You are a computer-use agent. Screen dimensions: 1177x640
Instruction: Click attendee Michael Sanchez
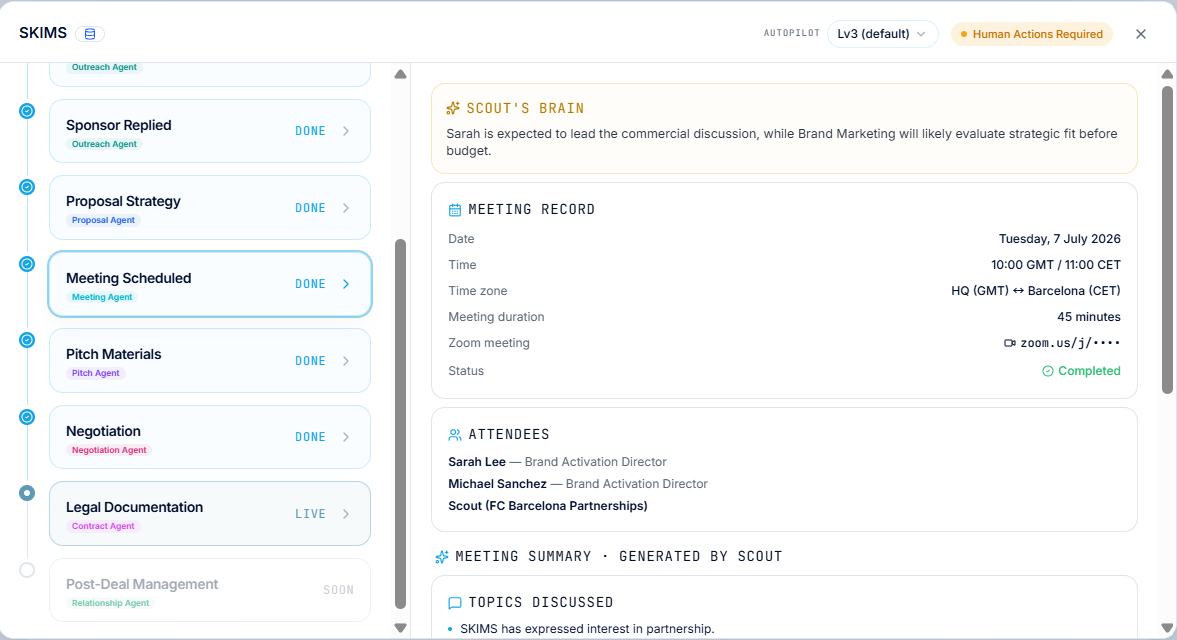497,484
